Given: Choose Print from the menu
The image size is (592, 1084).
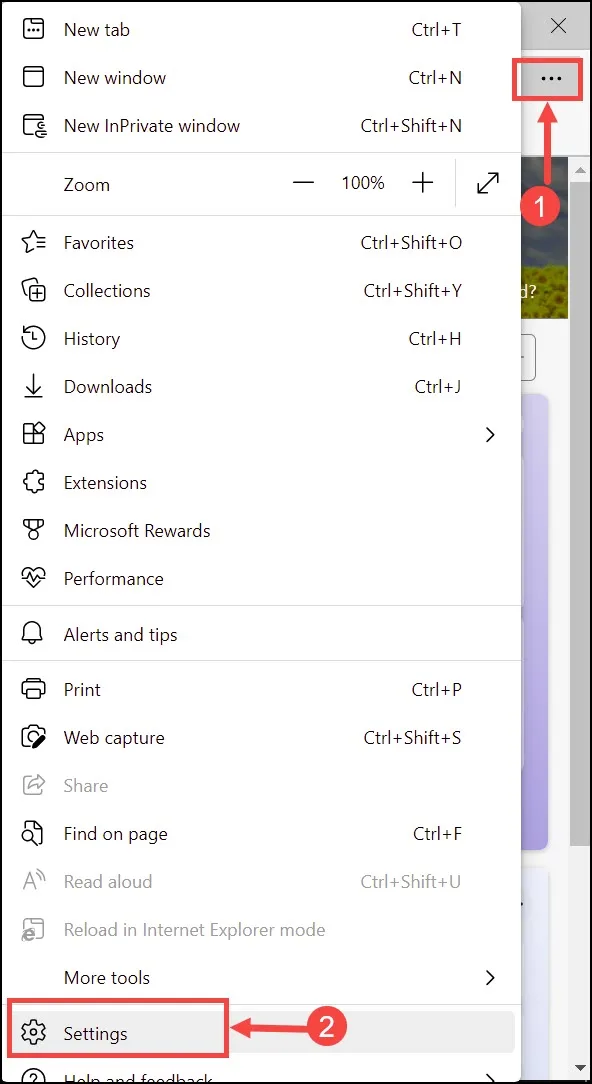Looking at the screenshot, I should 261,689.
